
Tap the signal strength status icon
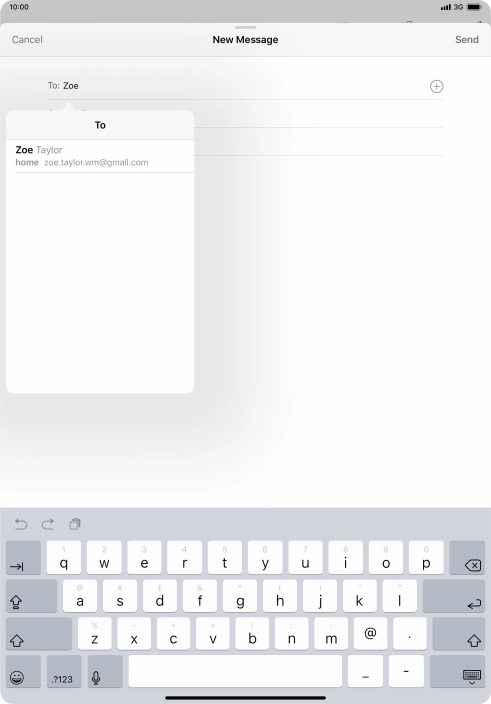(445, 7)
